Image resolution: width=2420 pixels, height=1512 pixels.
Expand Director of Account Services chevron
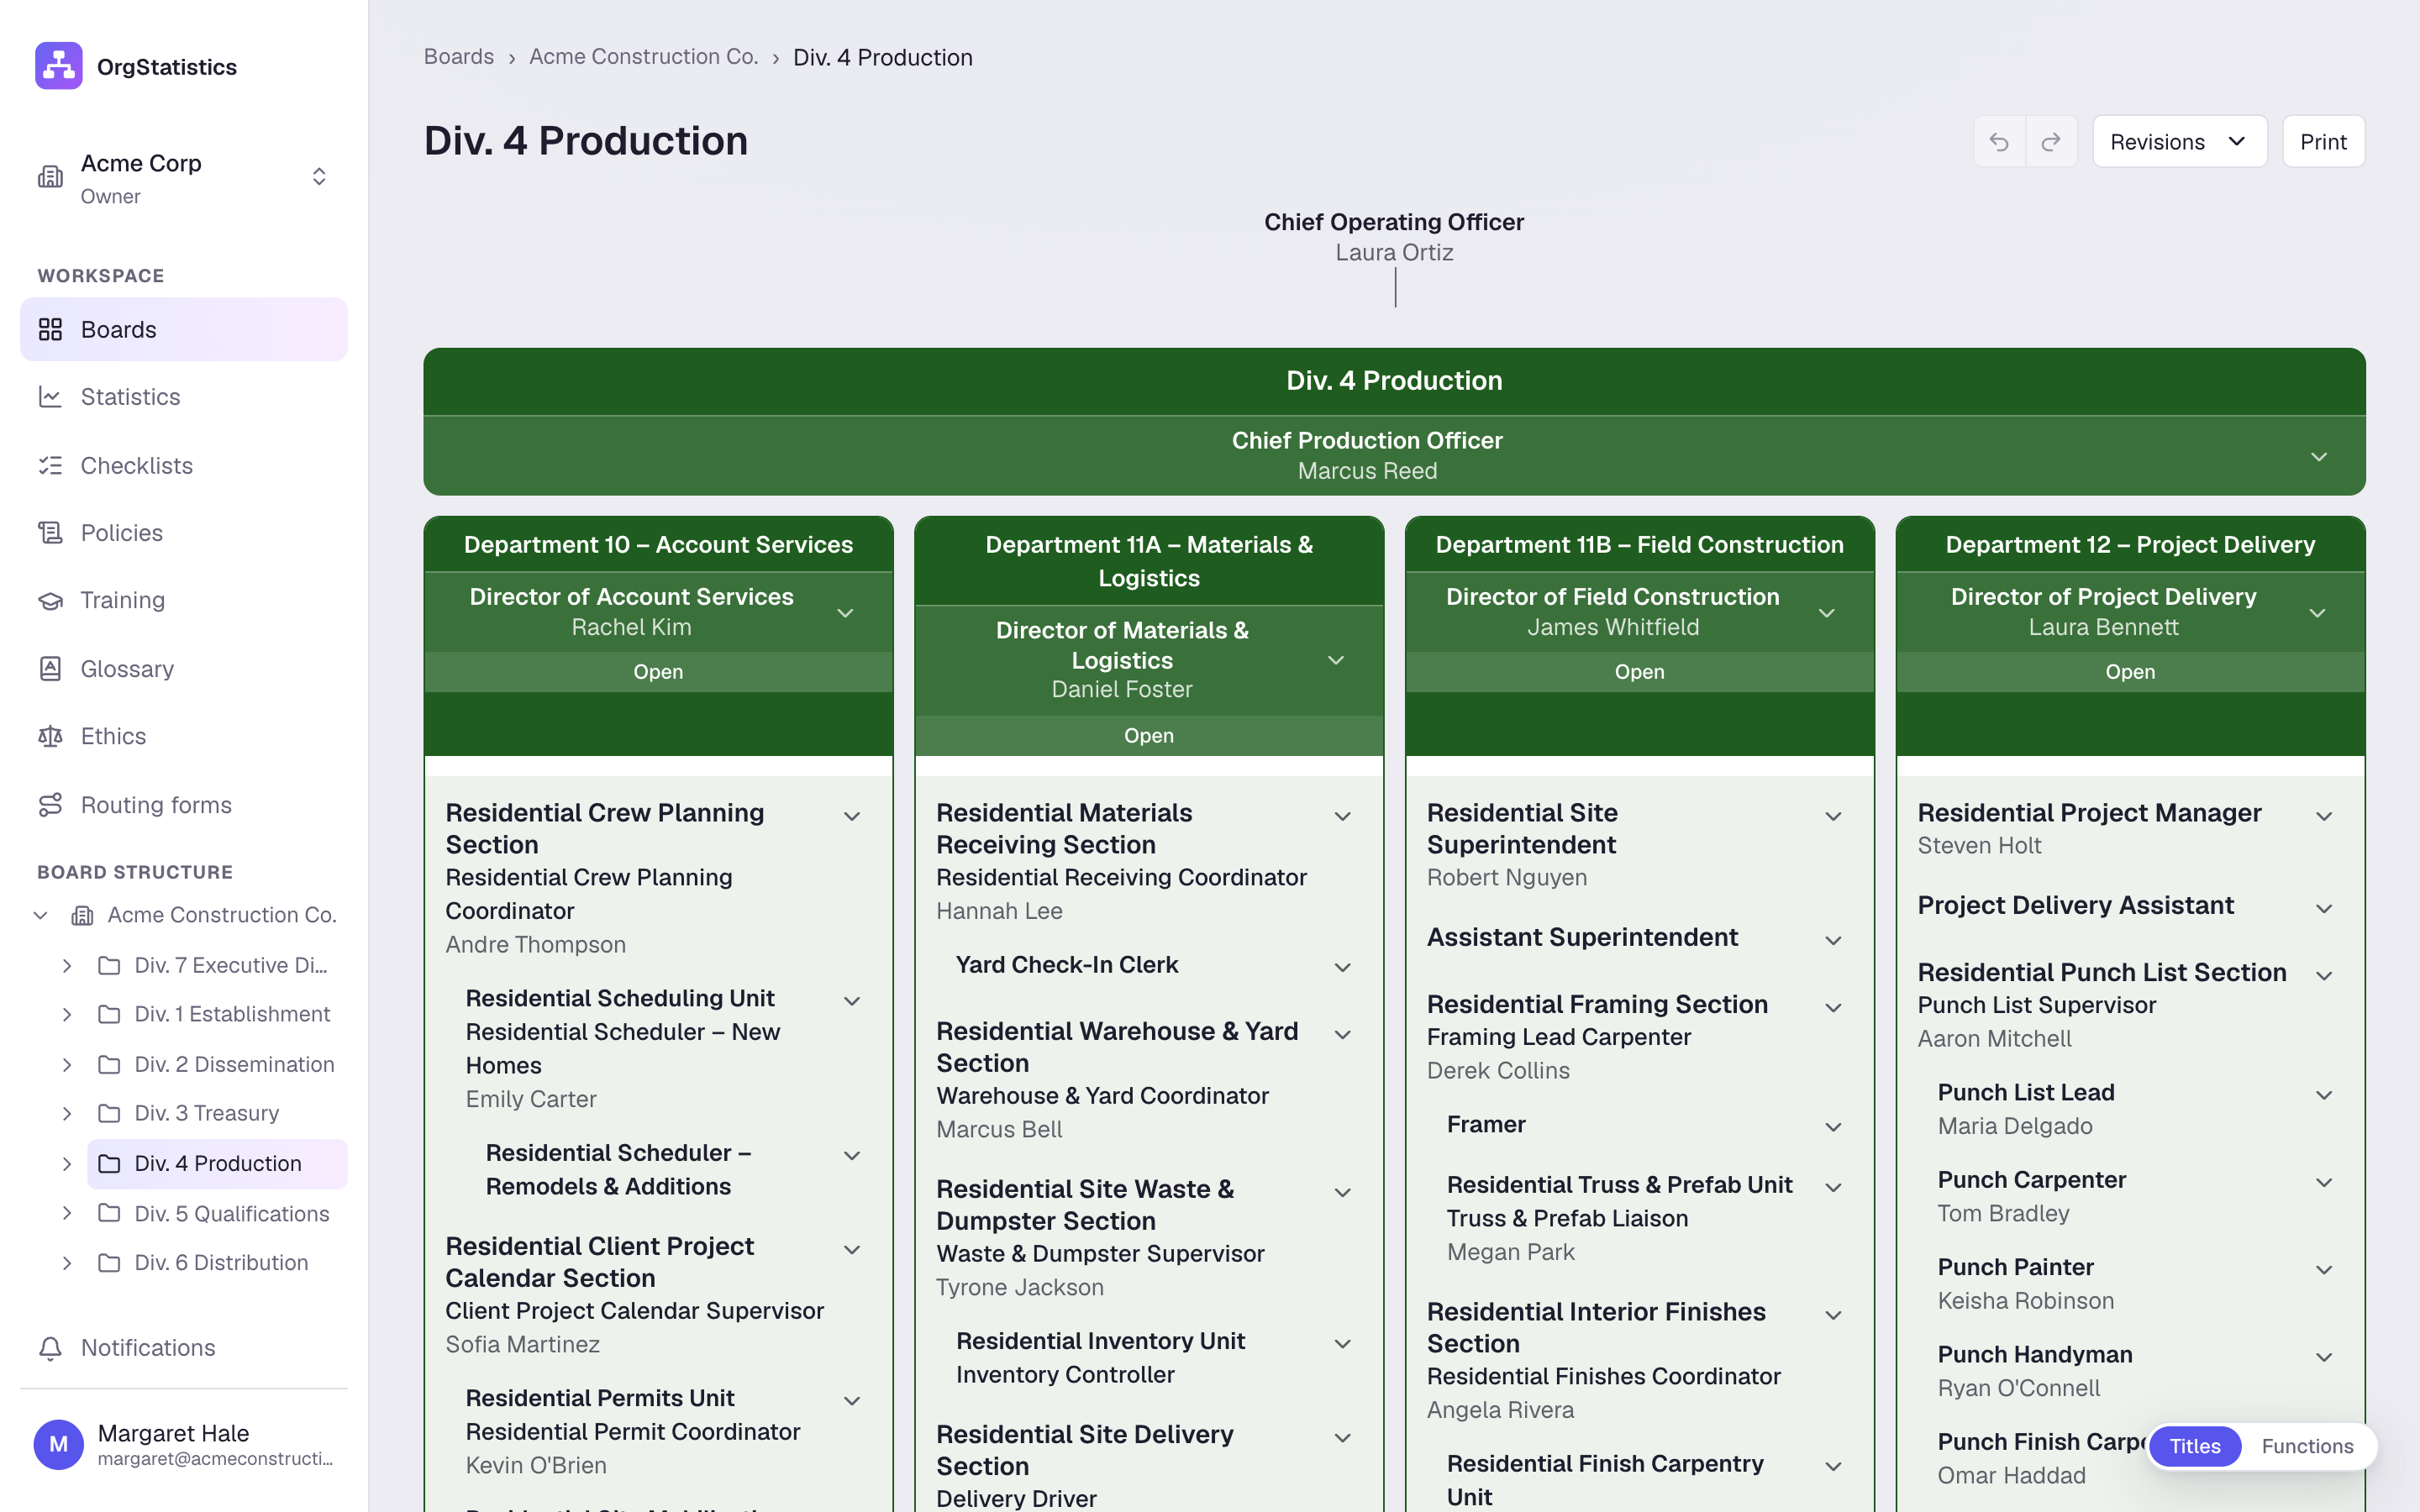click(x=845, y=613)
